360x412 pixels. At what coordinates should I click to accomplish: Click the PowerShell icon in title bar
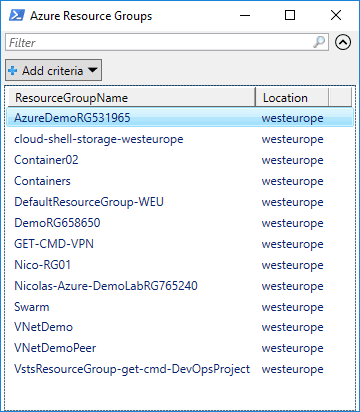tap(16, 15)
